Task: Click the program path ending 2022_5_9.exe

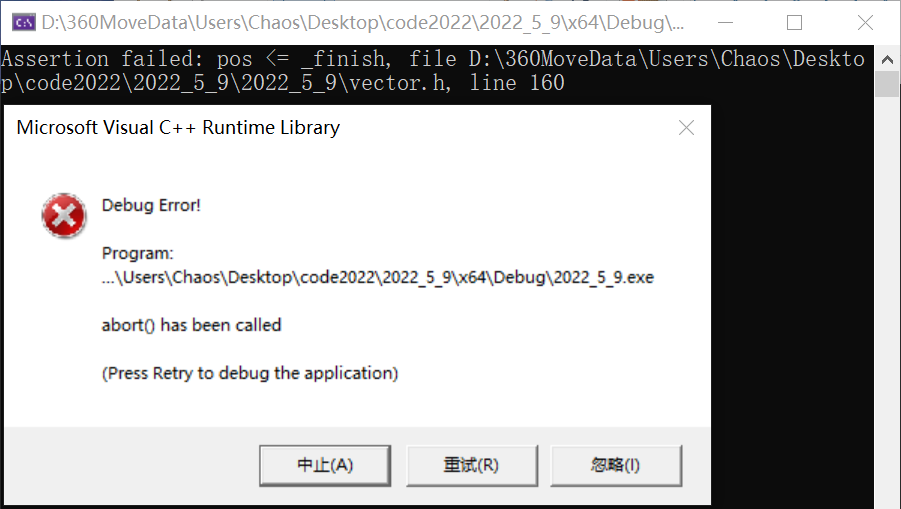Action: click(378, 277)
